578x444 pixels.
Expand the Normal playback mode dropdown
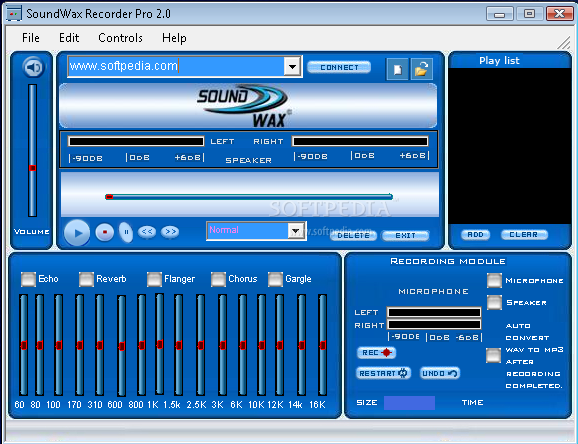pos(296,231)
